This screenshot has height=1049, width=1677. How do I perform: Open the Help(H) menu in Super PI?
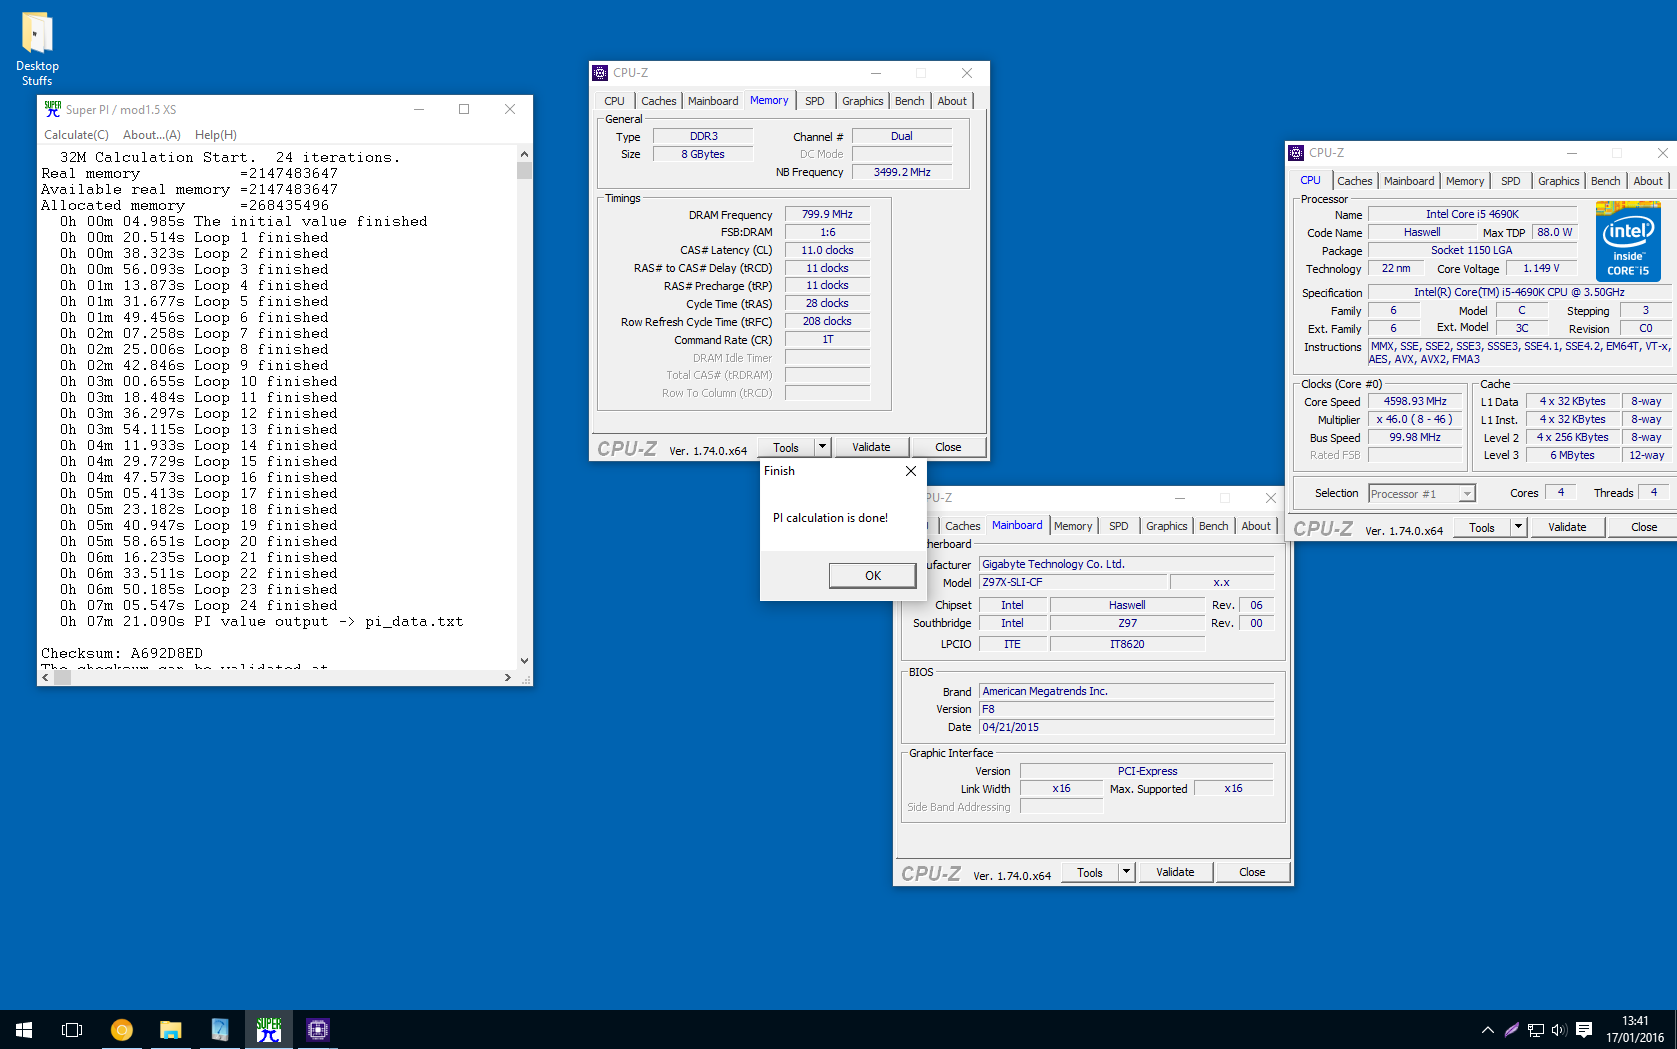pyautogui.click(x=216, y=135)
